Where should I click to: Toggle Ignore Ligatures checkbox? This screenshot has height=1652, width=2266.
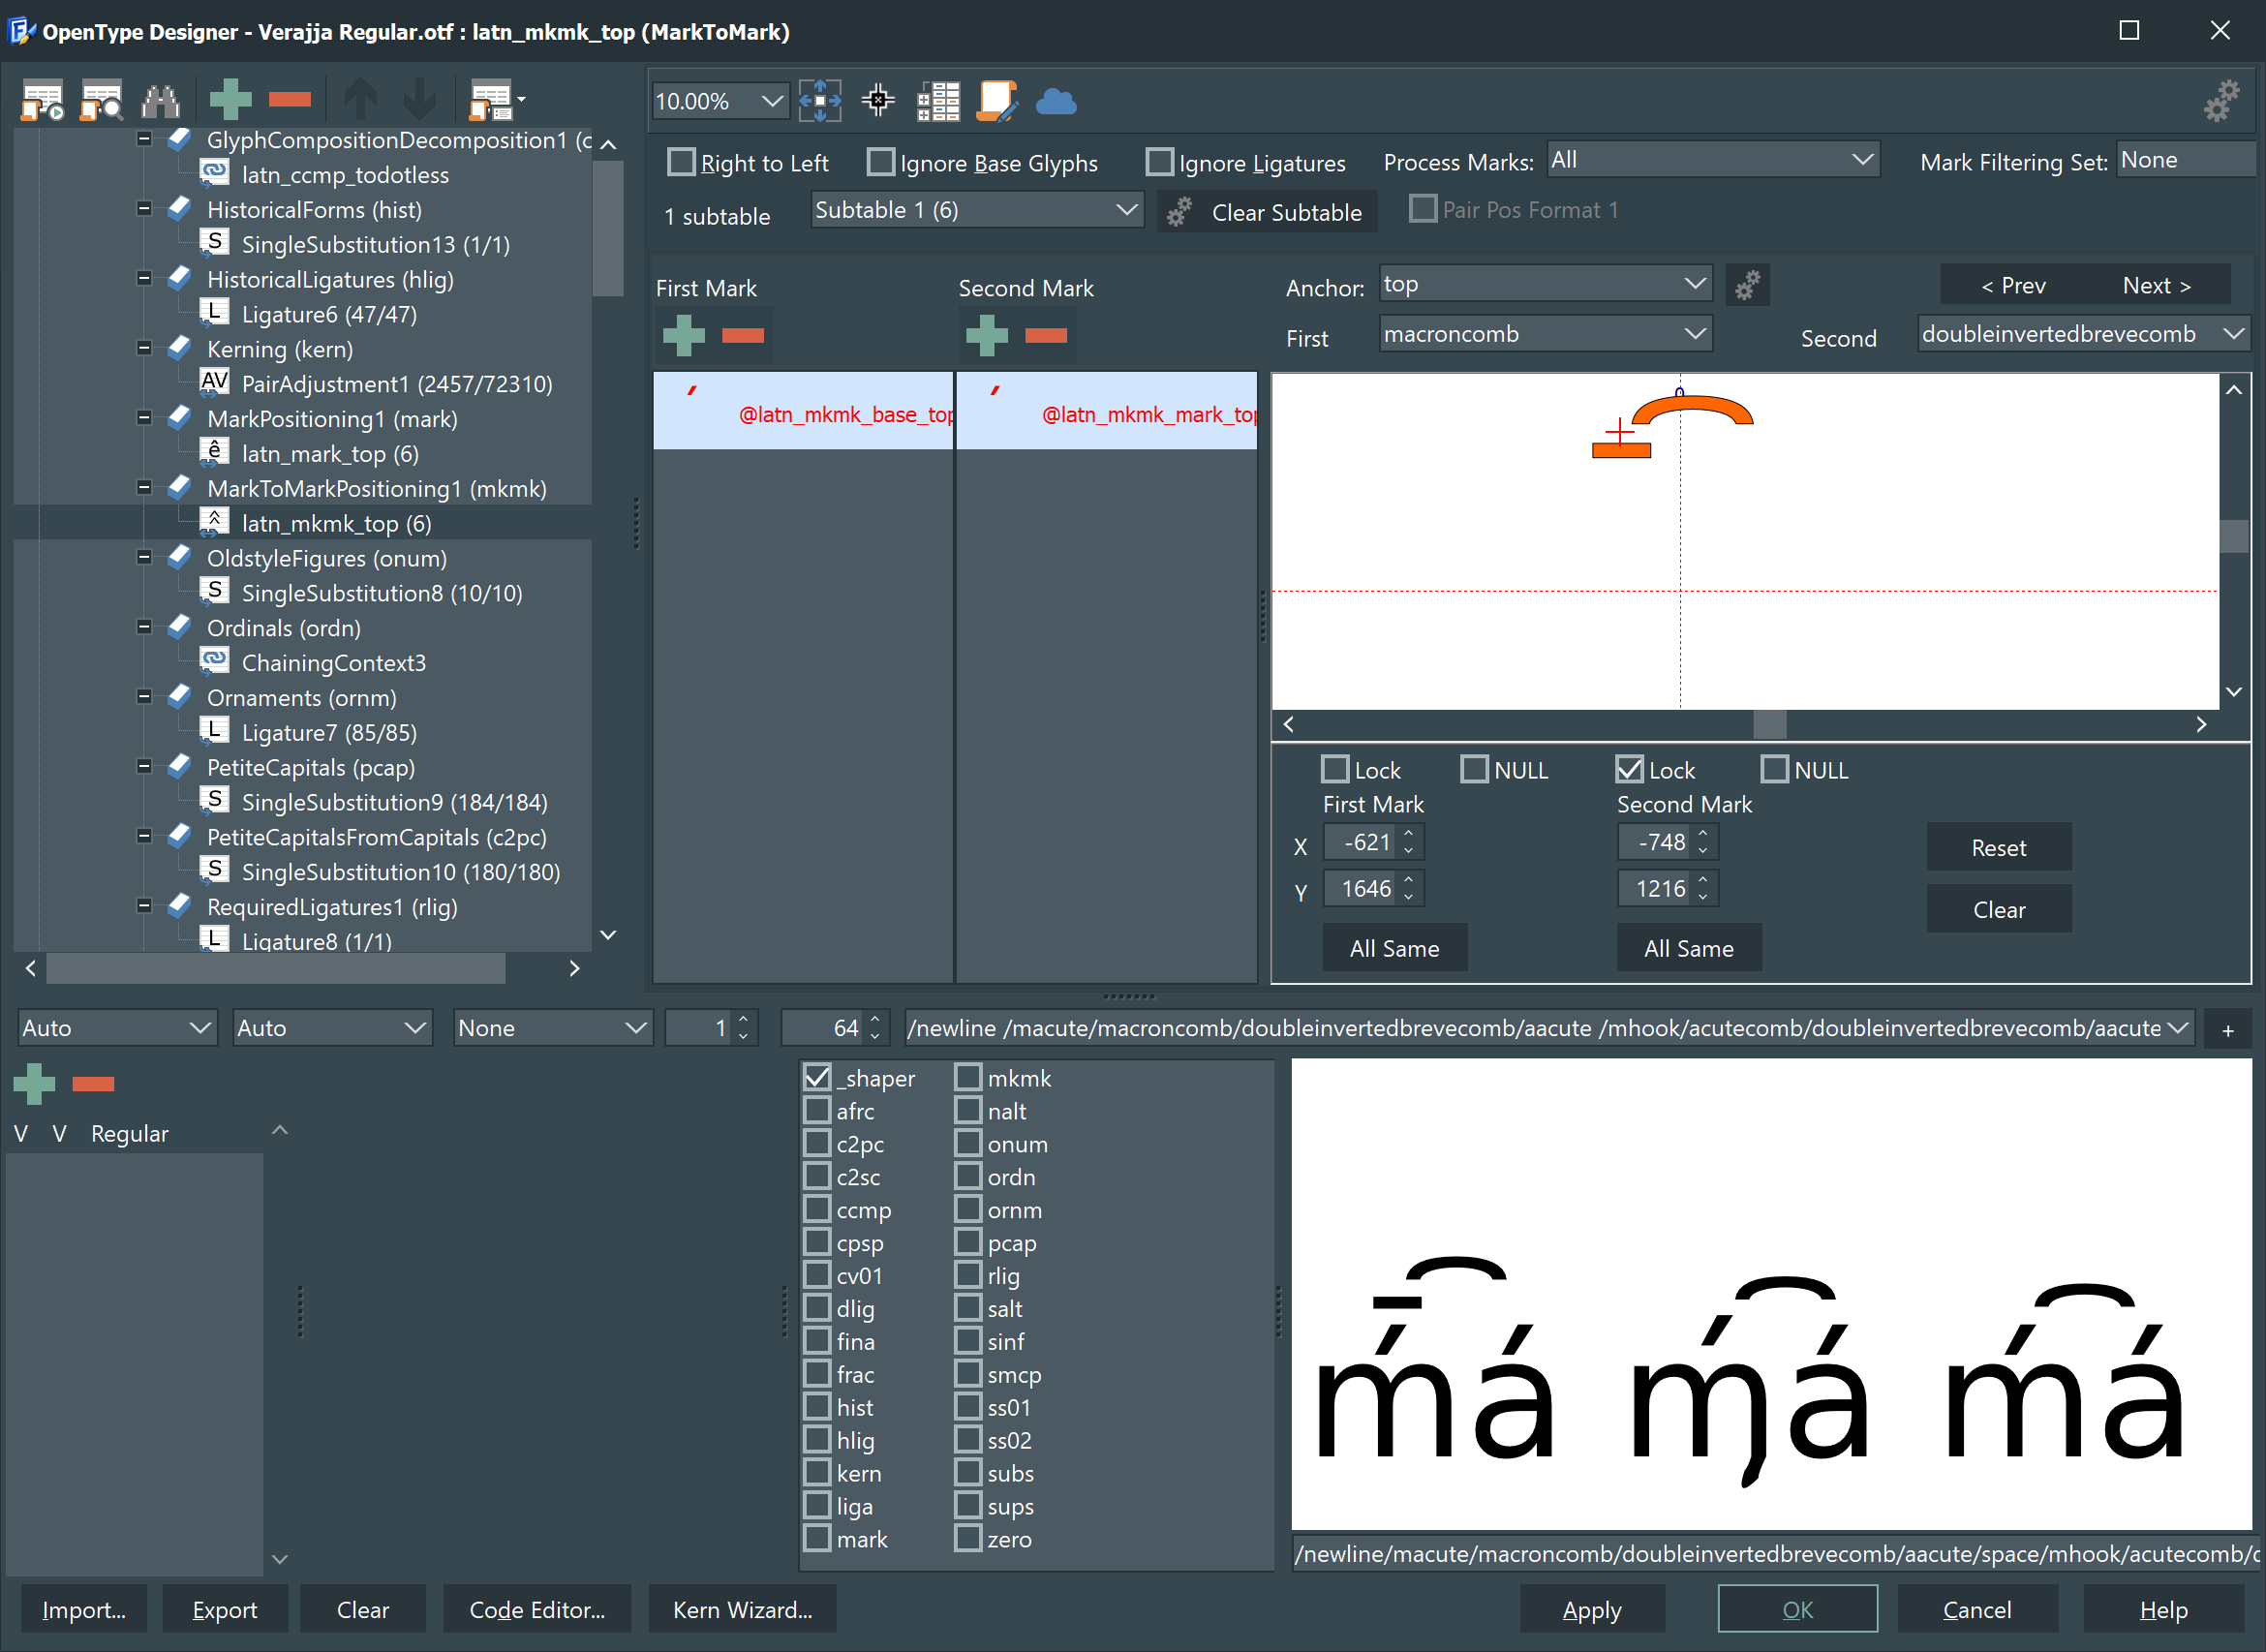1160,162
